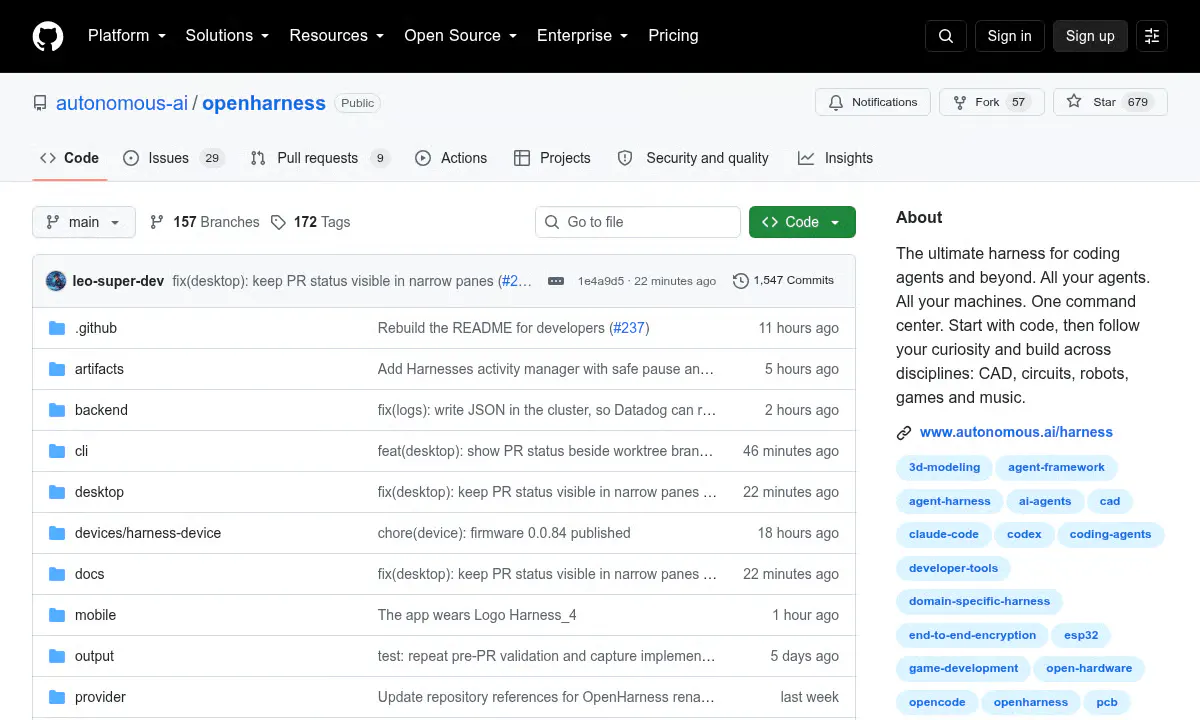The height and width of the screenshot is (720, 1200).
Task: Click the backend folder icon
Action: (57, 410)
